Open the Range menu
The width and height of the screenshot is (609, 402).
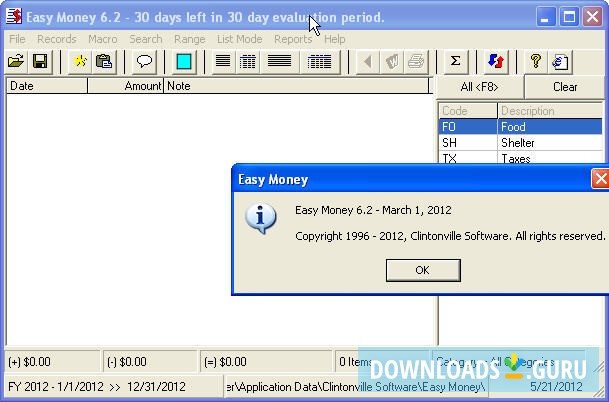pos(190,39)
